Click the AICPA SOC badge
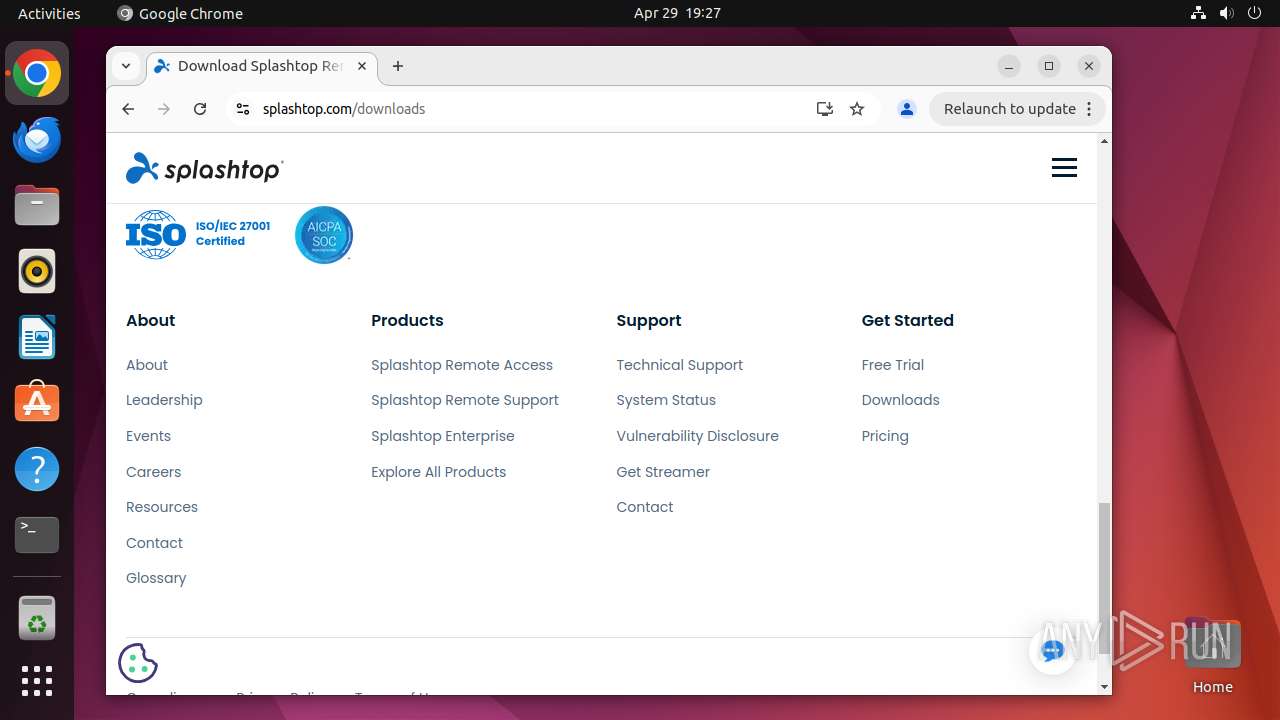Image resolution: width=1280 pixels, height=720 pixels. (x=324, y=235)
